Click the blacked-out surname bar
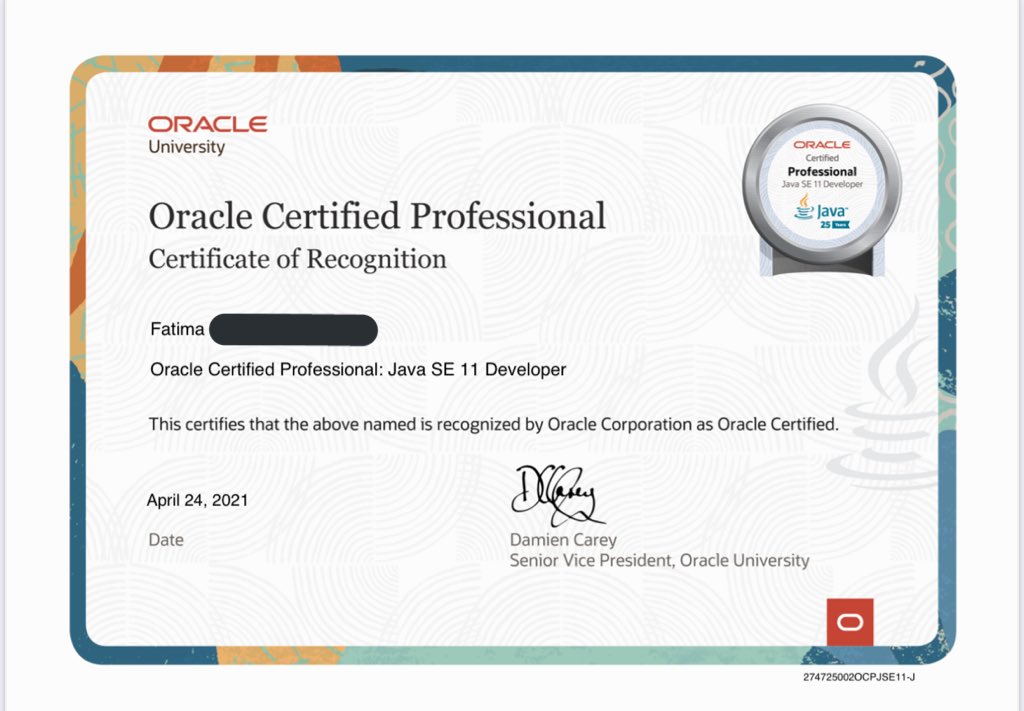This screenshot has width=1024, height=711. [x=293, y=330]
